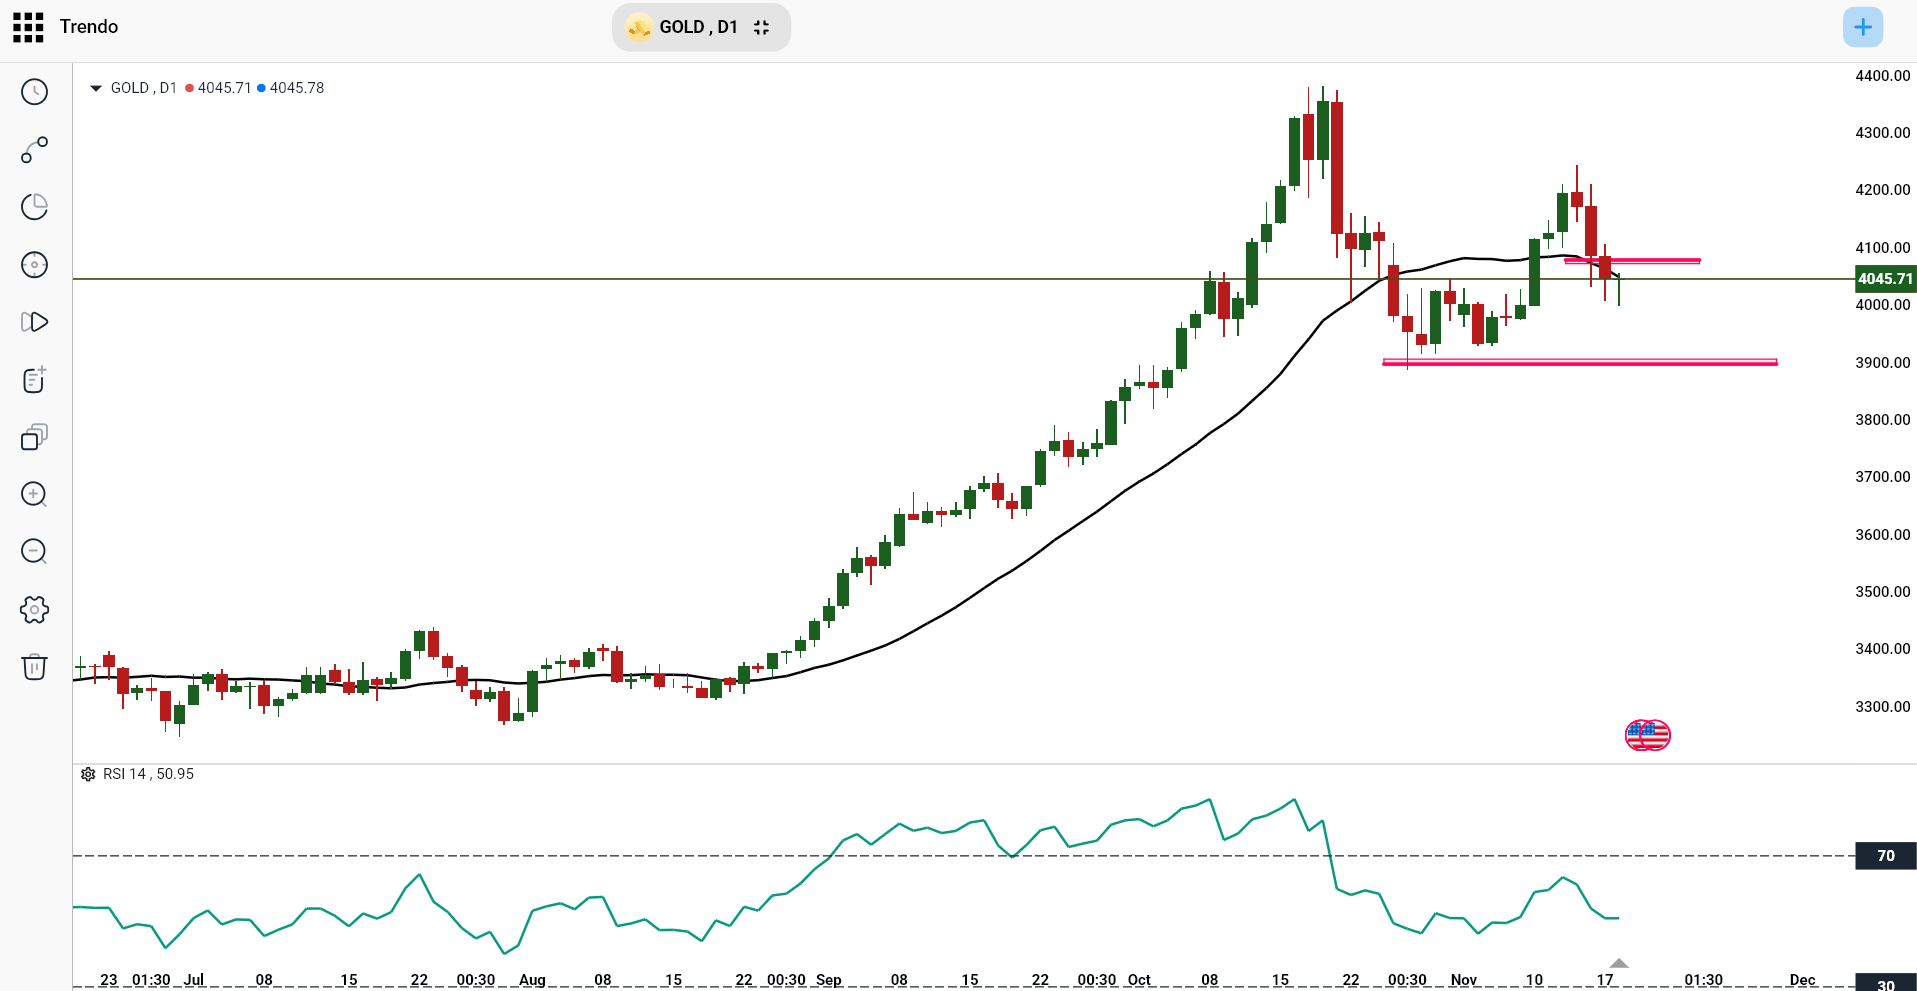Open the trend line drawing tool
The width and height of the screenshot is (1917, 991).
point(35,150)
